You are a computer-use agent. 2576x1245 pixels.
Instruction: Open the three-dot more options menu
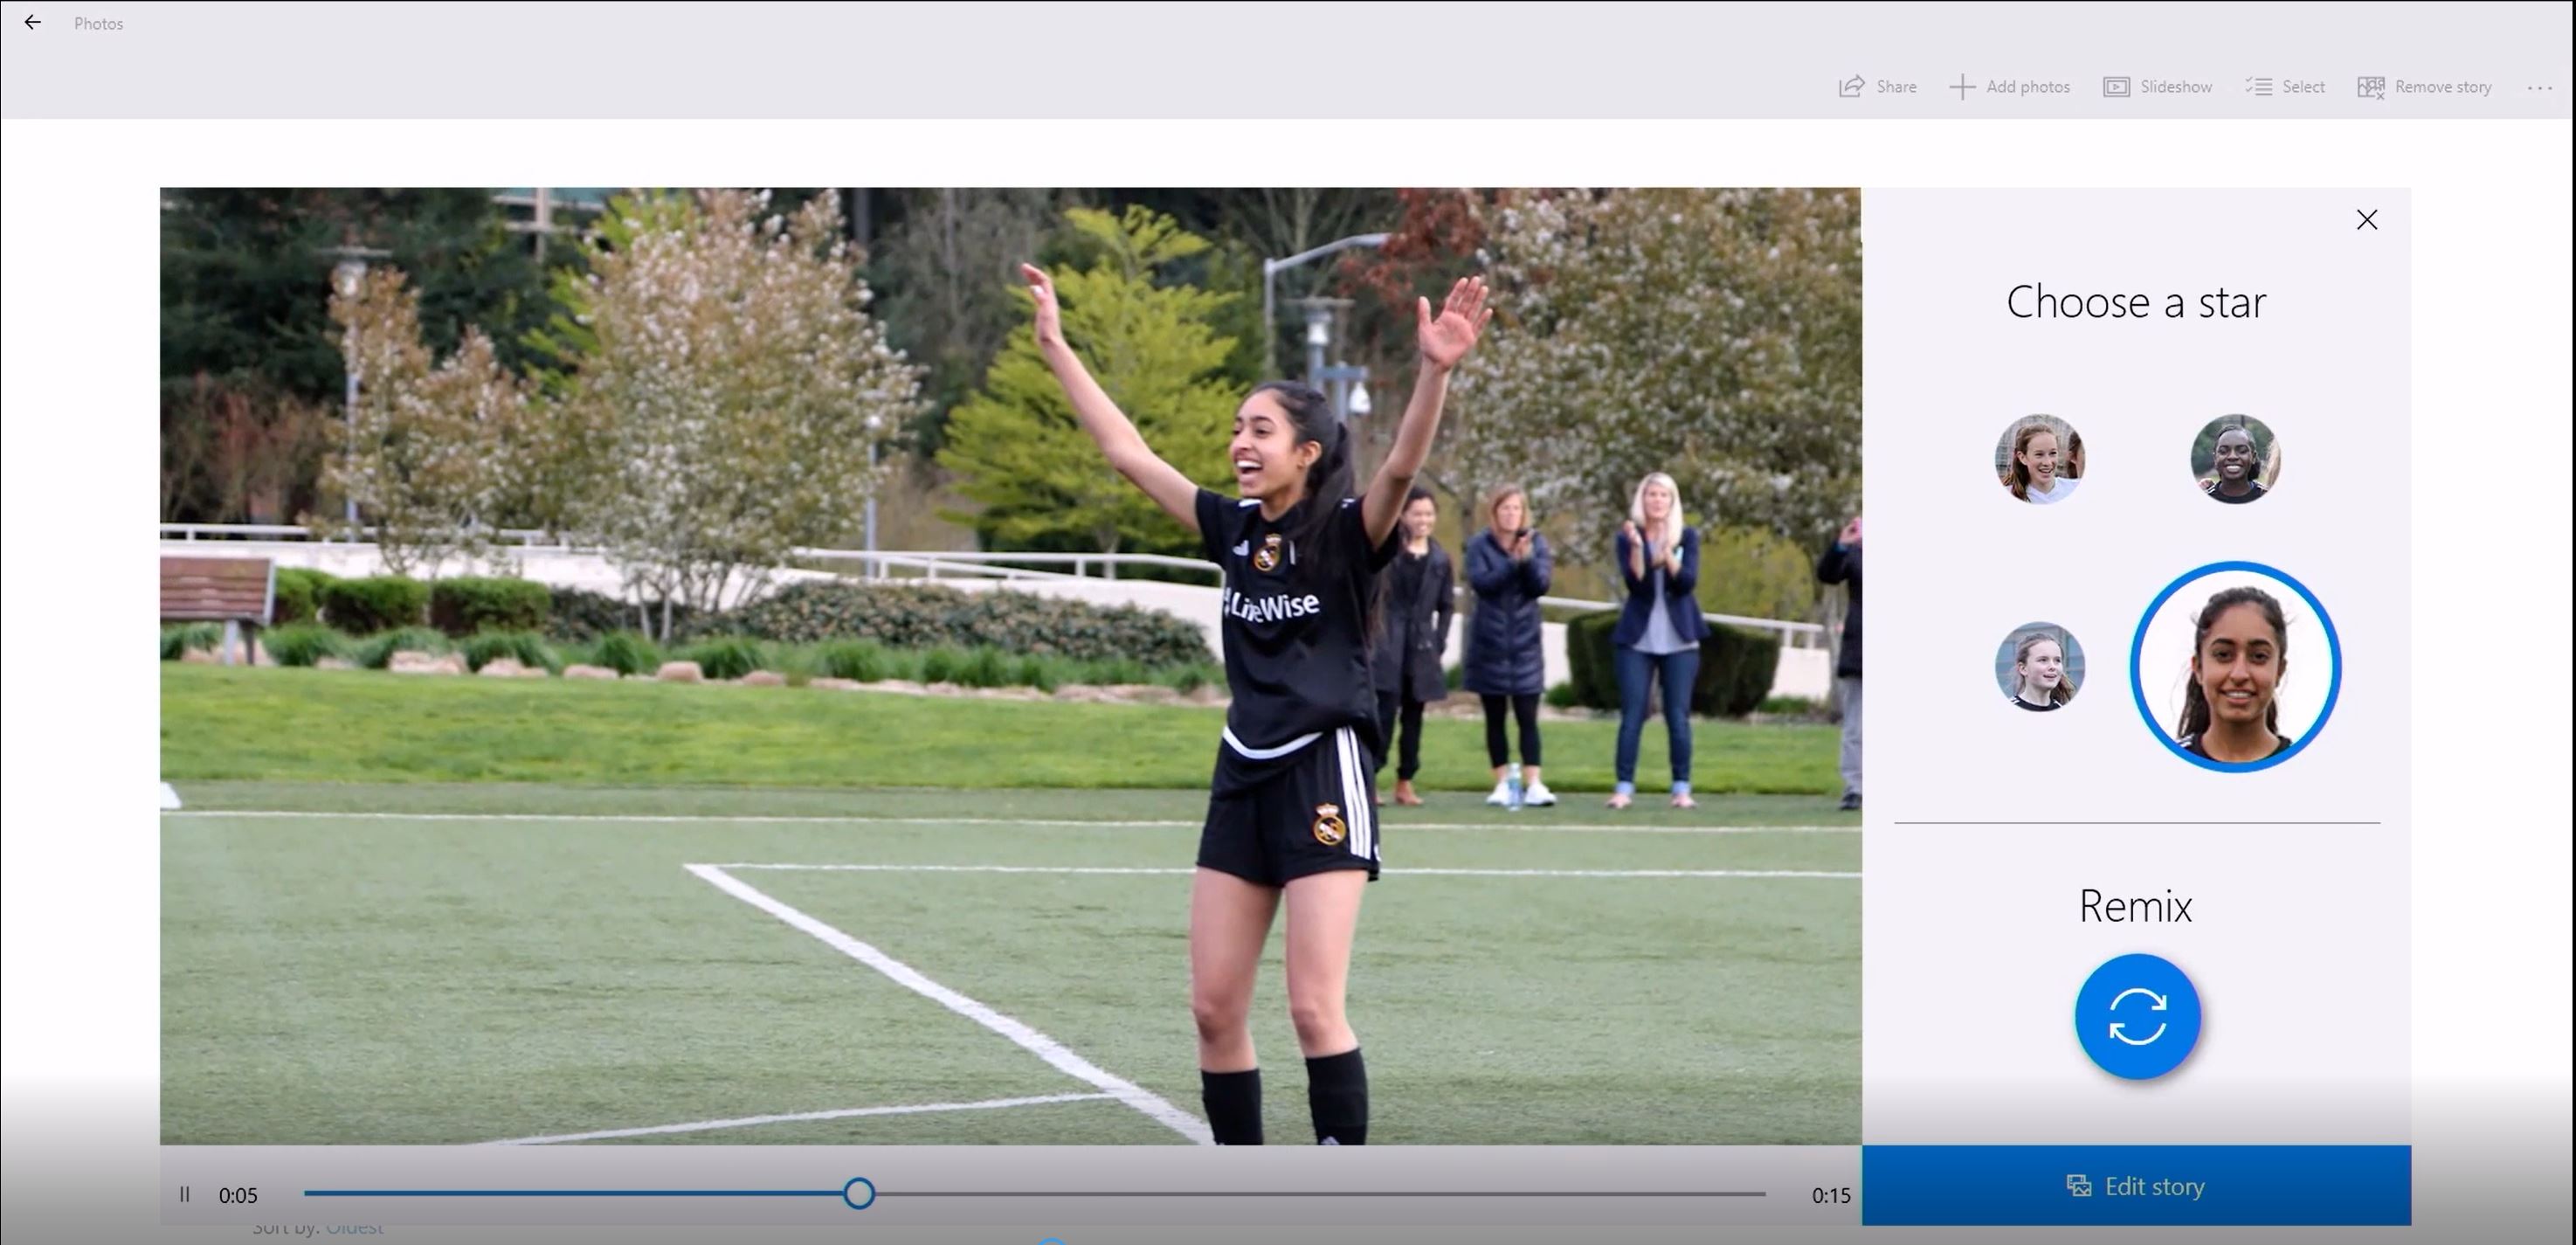click(2539, 88)
